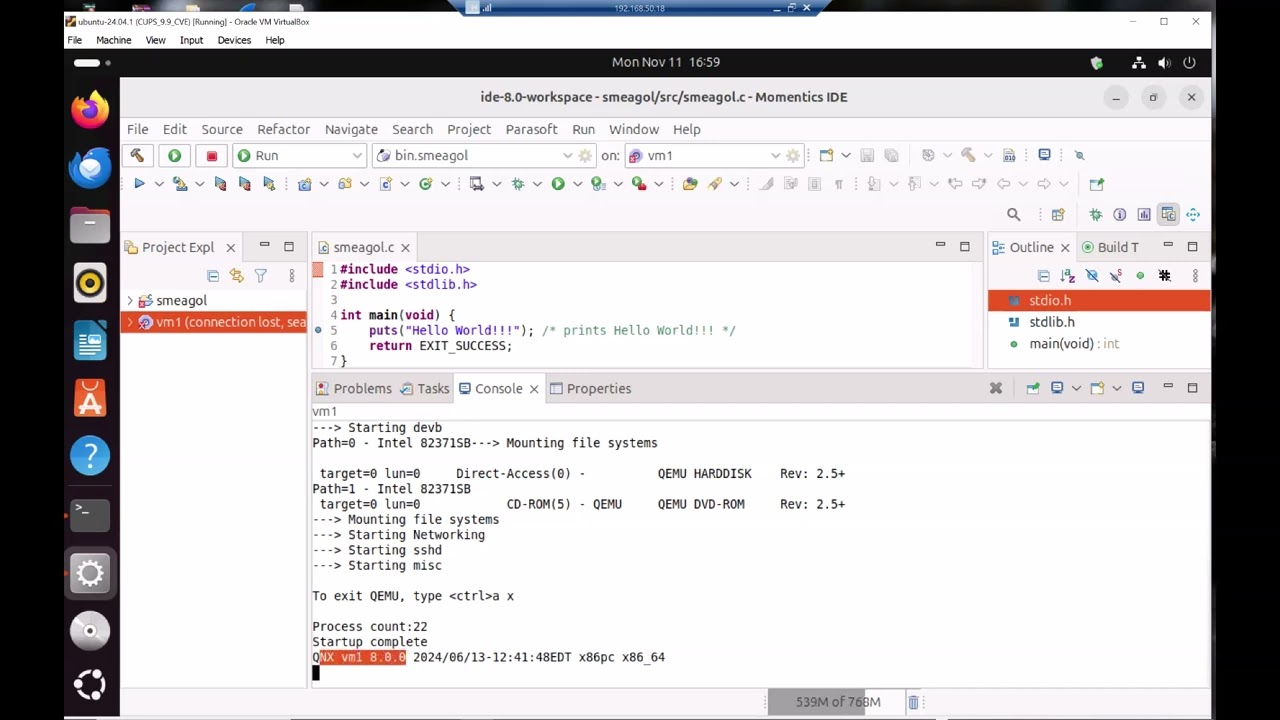
Task: Select stdlib.h in the Outline
Action: coord(1052,322)
